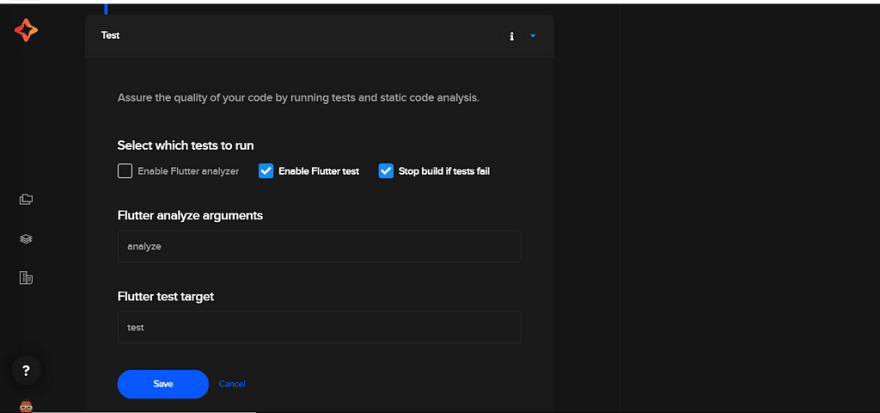Focus the Flutter analyze arguments field
Screen dimensions: 880x413
point(319,246)
